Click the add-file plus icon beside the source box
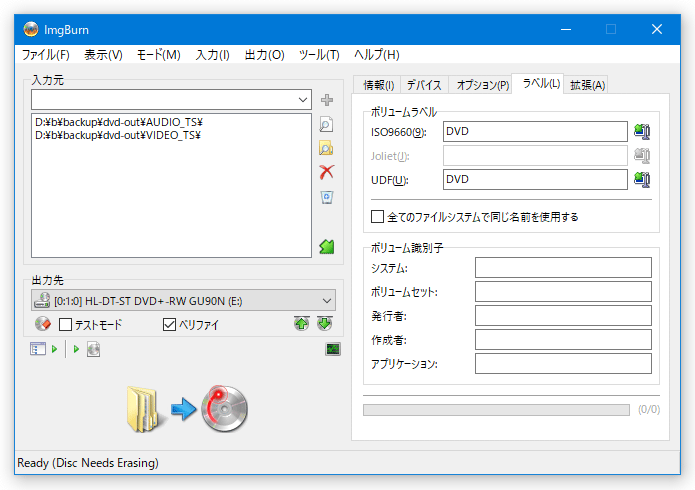695x490 pixels. pos(327,100)
